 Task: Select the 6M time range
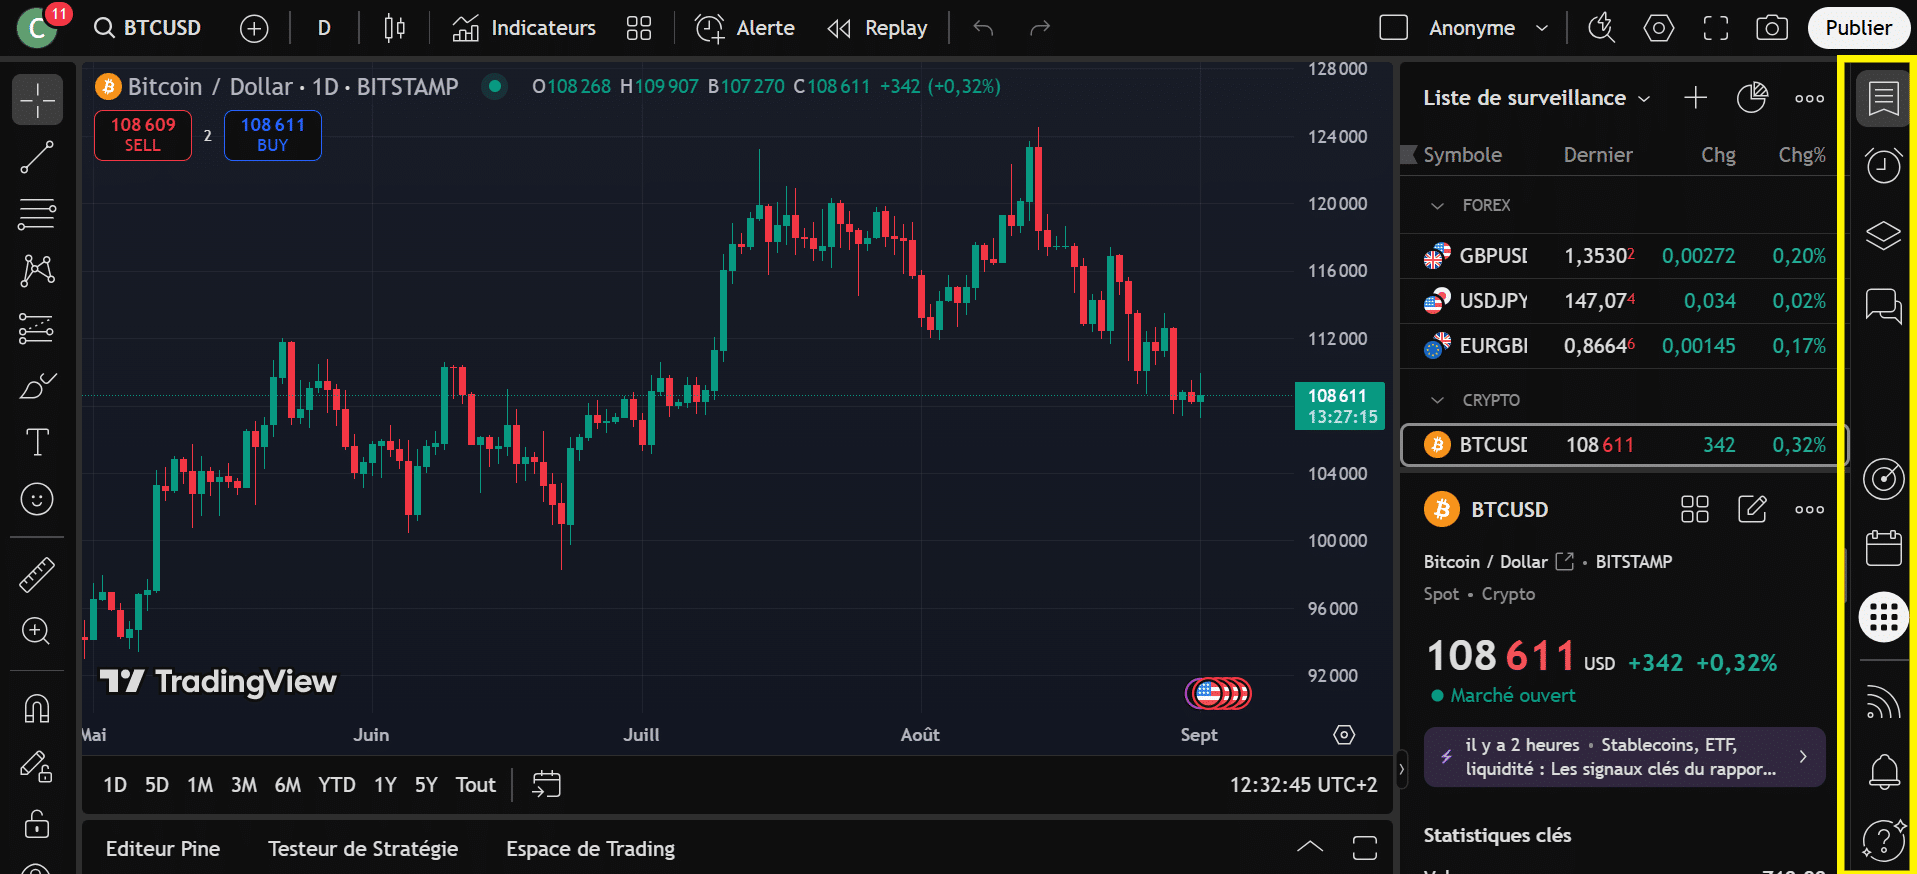click(x=288, y=785)
